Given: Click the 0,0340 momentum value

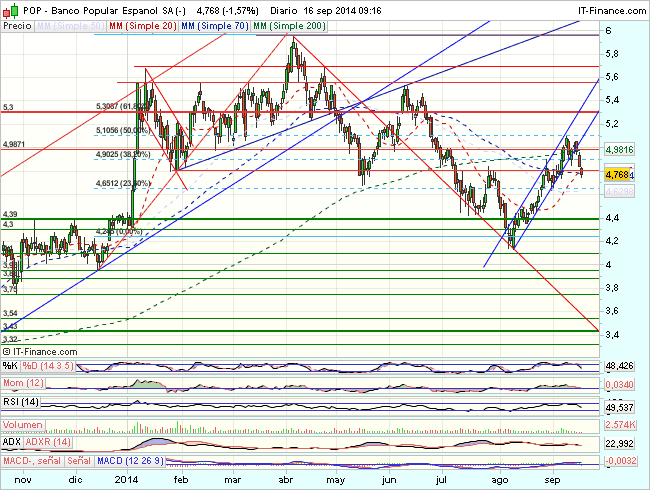Looking at the screenshot, I should point(619,385).
